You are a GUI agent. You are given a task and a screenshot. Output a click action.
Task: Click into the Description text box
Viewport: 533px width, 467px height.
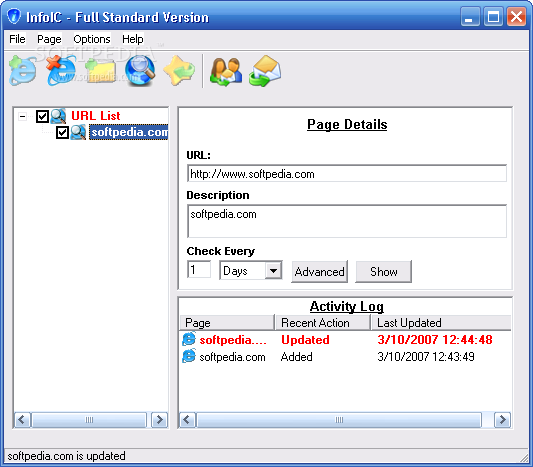pyautogui.click(x=347, y=221)
